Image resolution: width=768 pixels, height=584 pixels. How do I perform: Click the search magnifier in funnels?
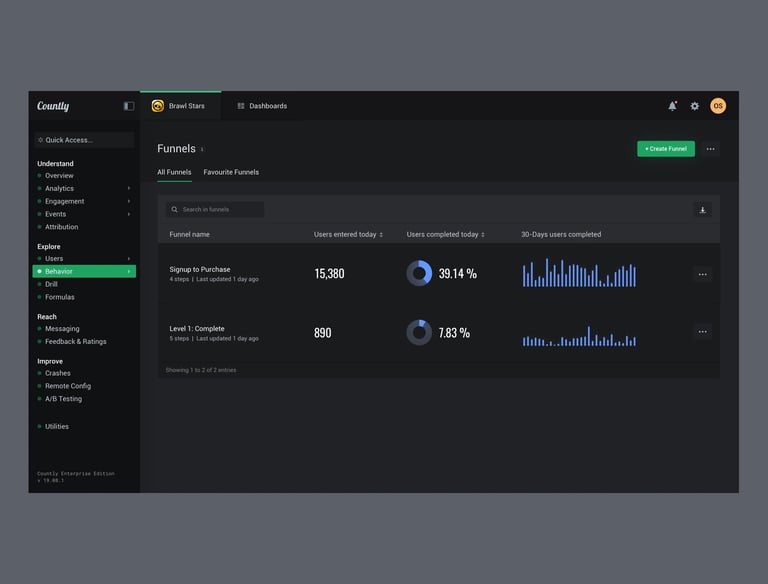174,210
